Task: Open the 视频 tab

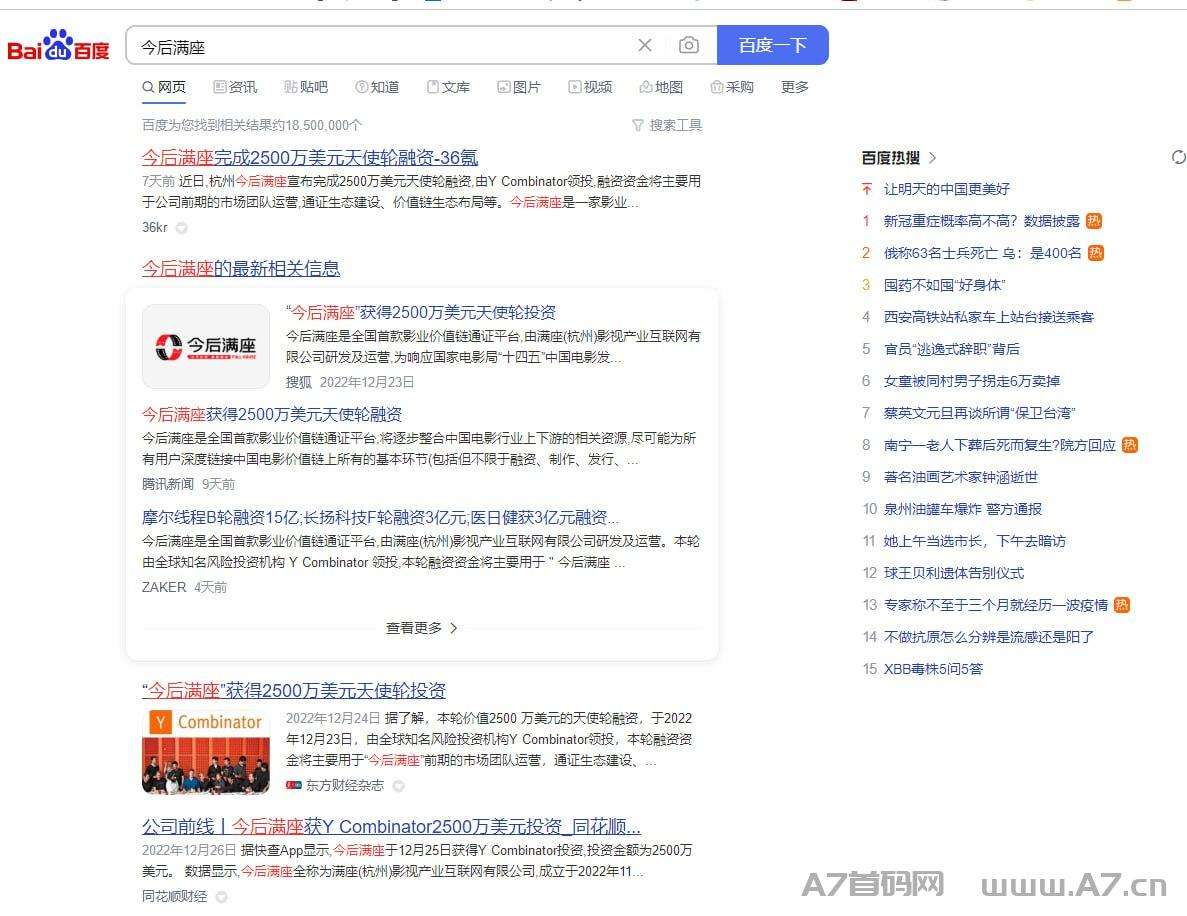Action: 590,88
